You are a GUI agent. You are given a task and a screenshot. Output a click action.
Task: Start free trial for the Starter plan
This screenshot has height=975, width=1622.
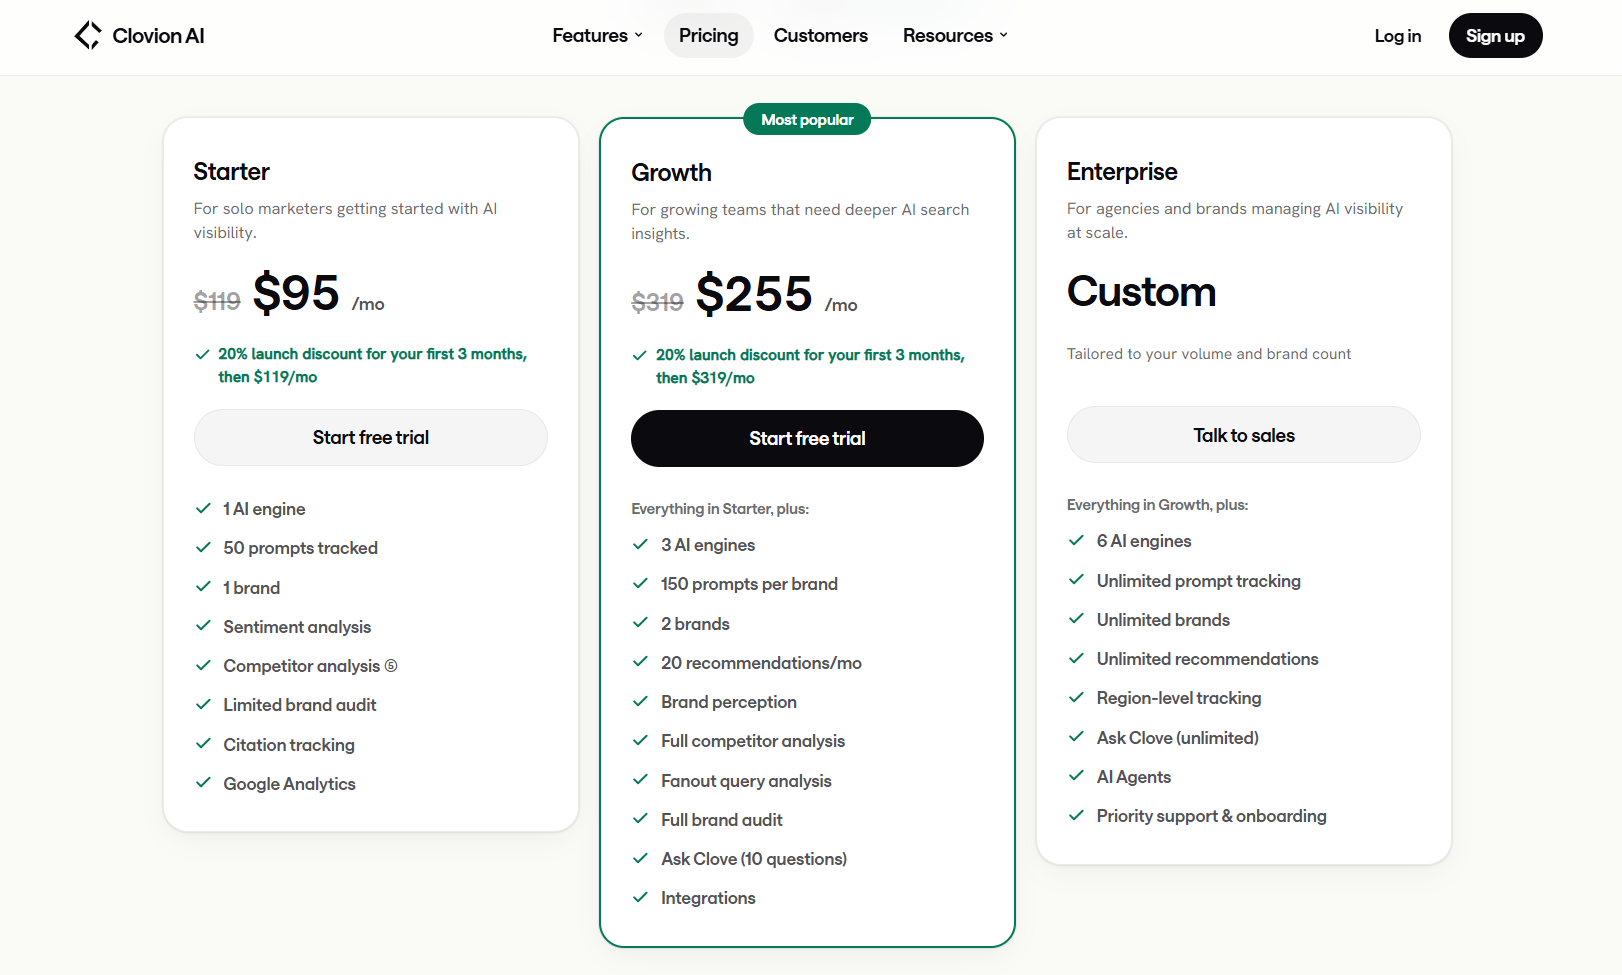point(371,437)
